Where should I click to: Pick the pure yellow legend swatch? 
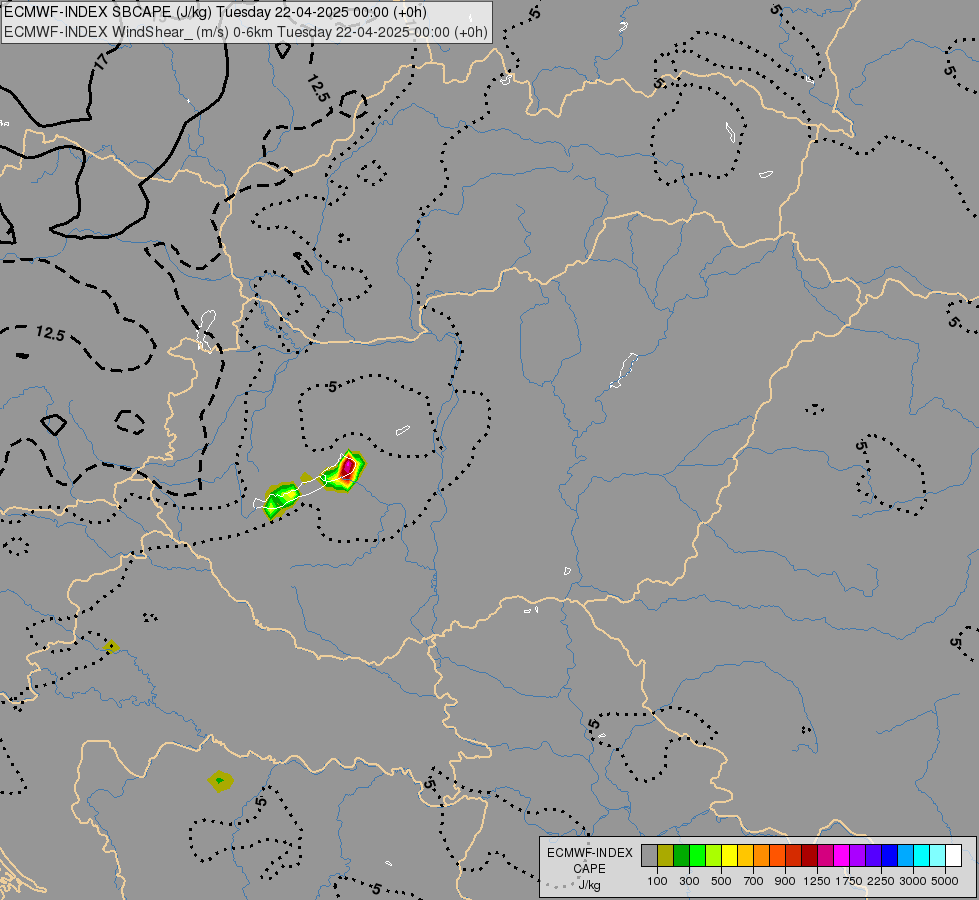pos(729,855)
